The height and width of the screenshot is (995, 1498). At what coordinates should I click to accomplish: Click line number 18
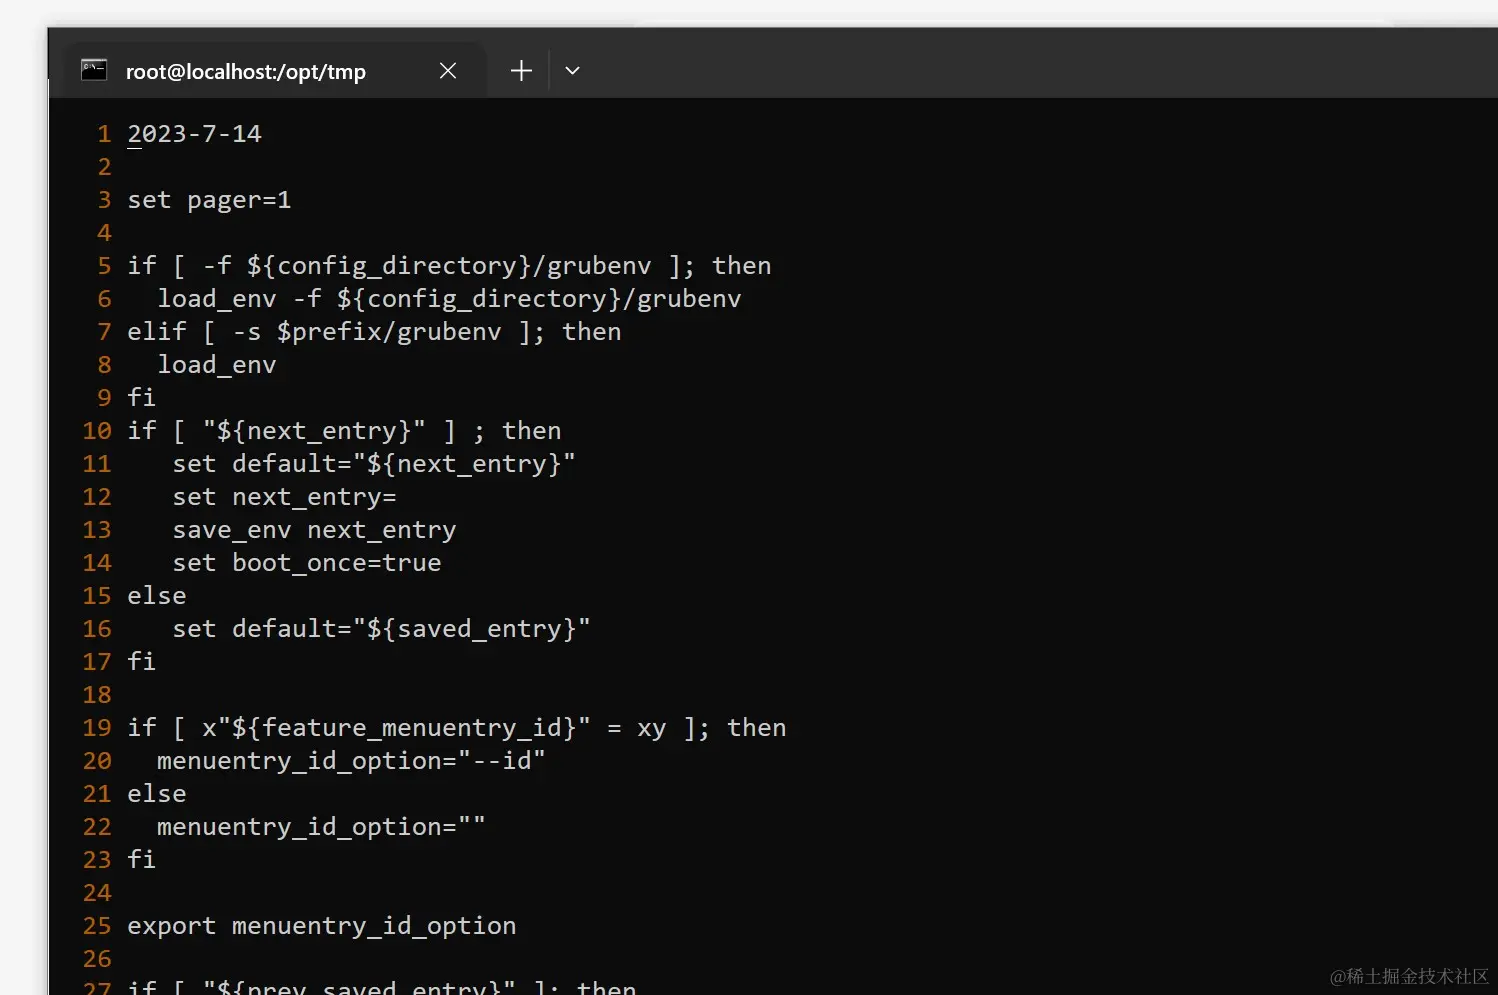[x=97, y=695]
